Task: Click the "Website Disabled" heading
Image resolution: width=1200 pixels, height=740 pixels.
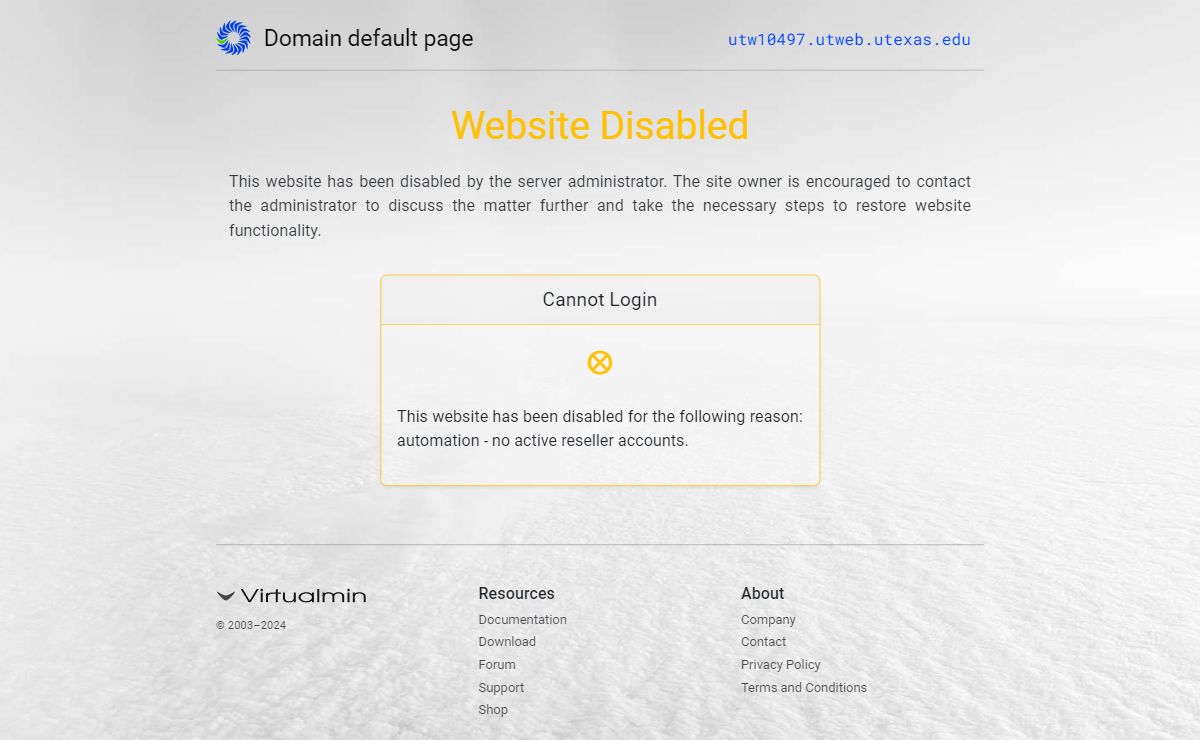Action: pos(600,126)
